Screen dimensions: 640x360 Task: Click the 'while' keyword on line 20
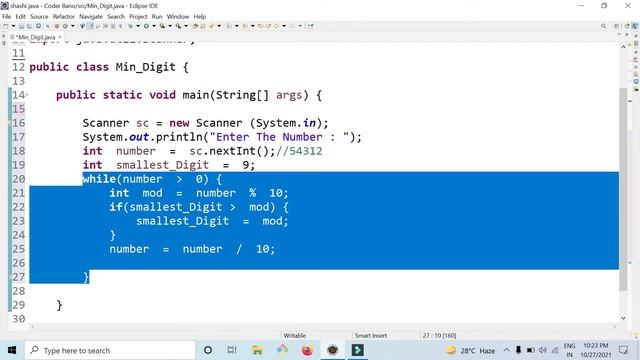coord(99,179)
